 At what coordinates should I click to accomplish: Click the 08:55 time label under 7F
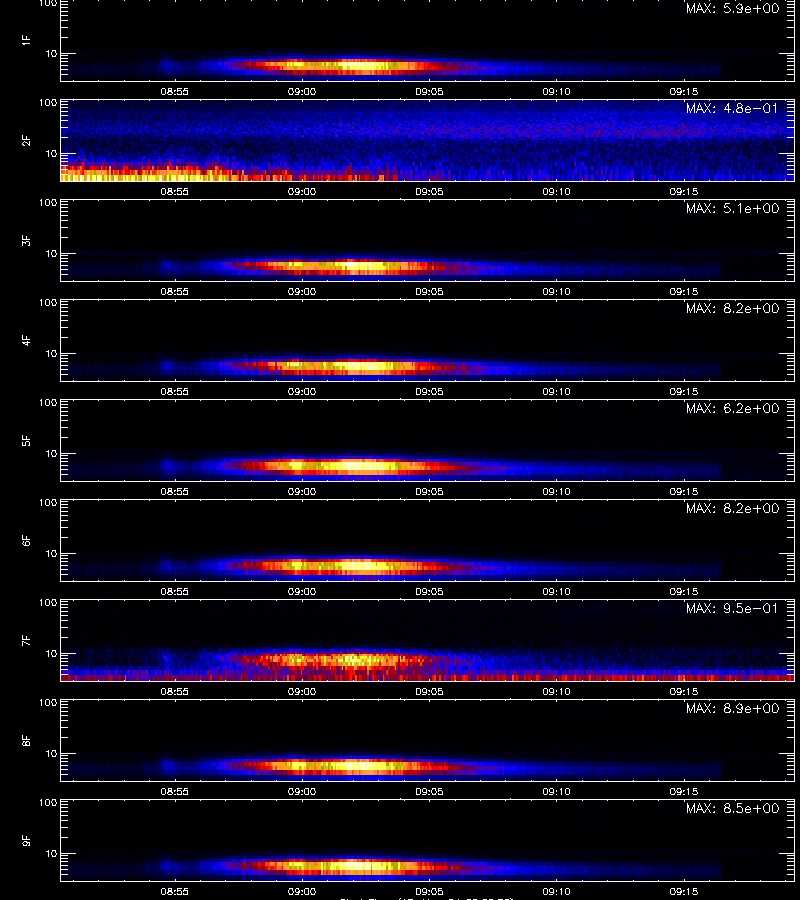pos(174,692)
